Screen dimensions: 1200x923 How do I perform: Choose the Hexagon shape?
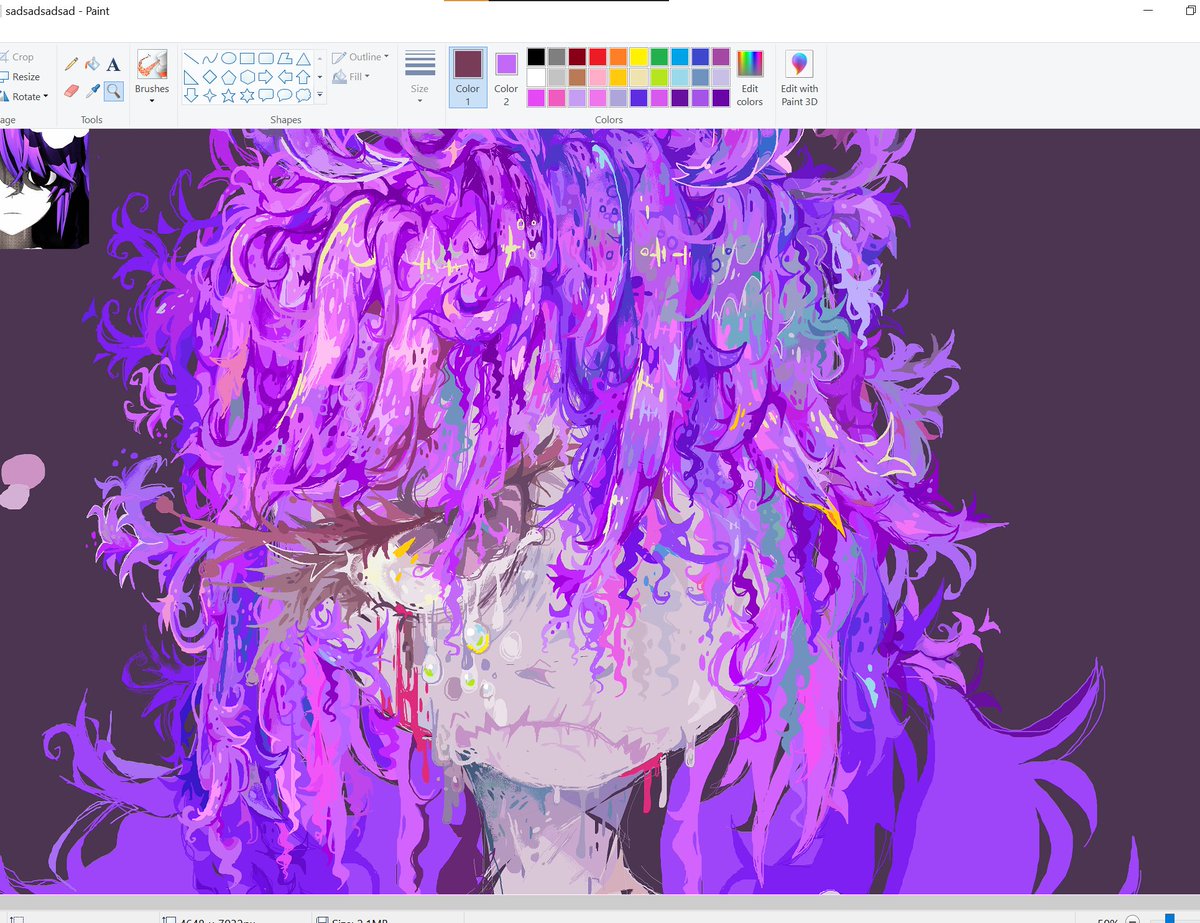click(247, 77)
